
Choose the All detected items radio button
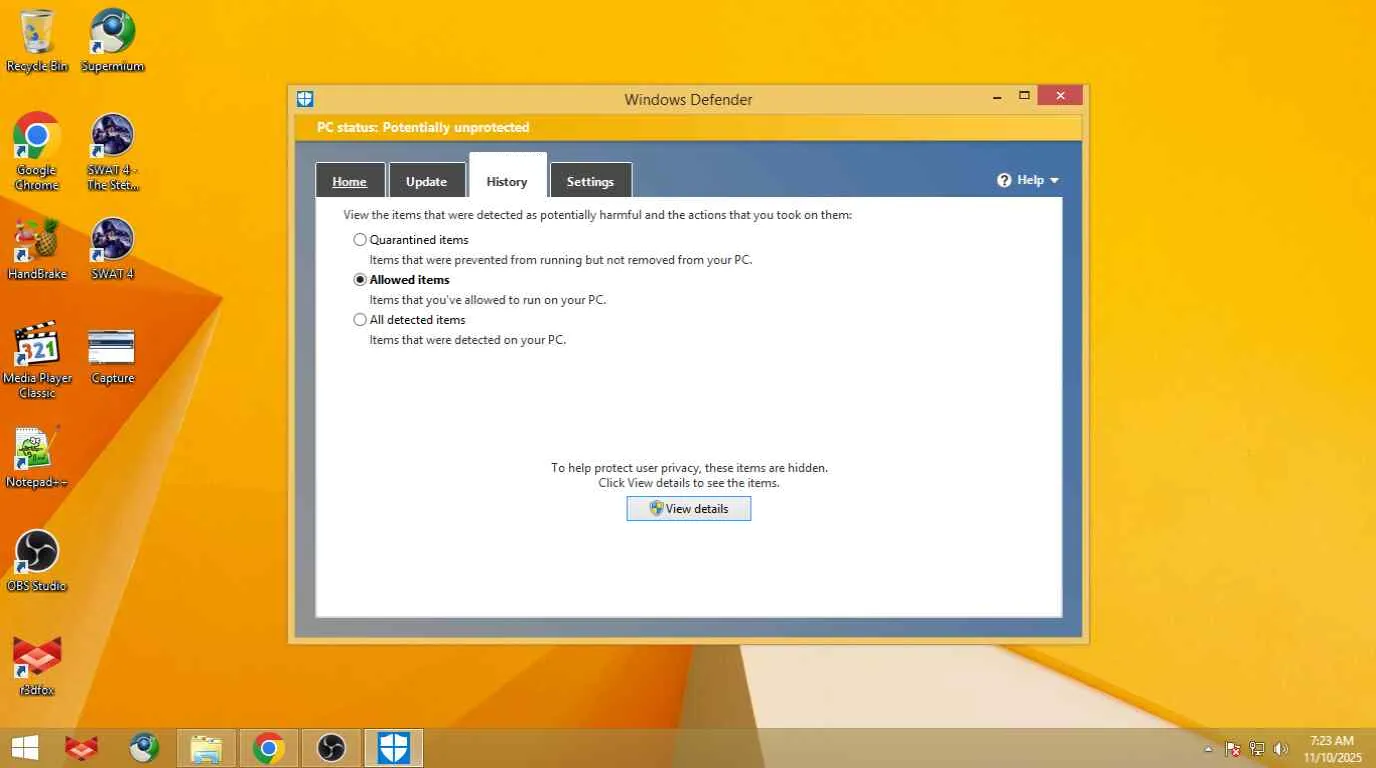(360, 320)
